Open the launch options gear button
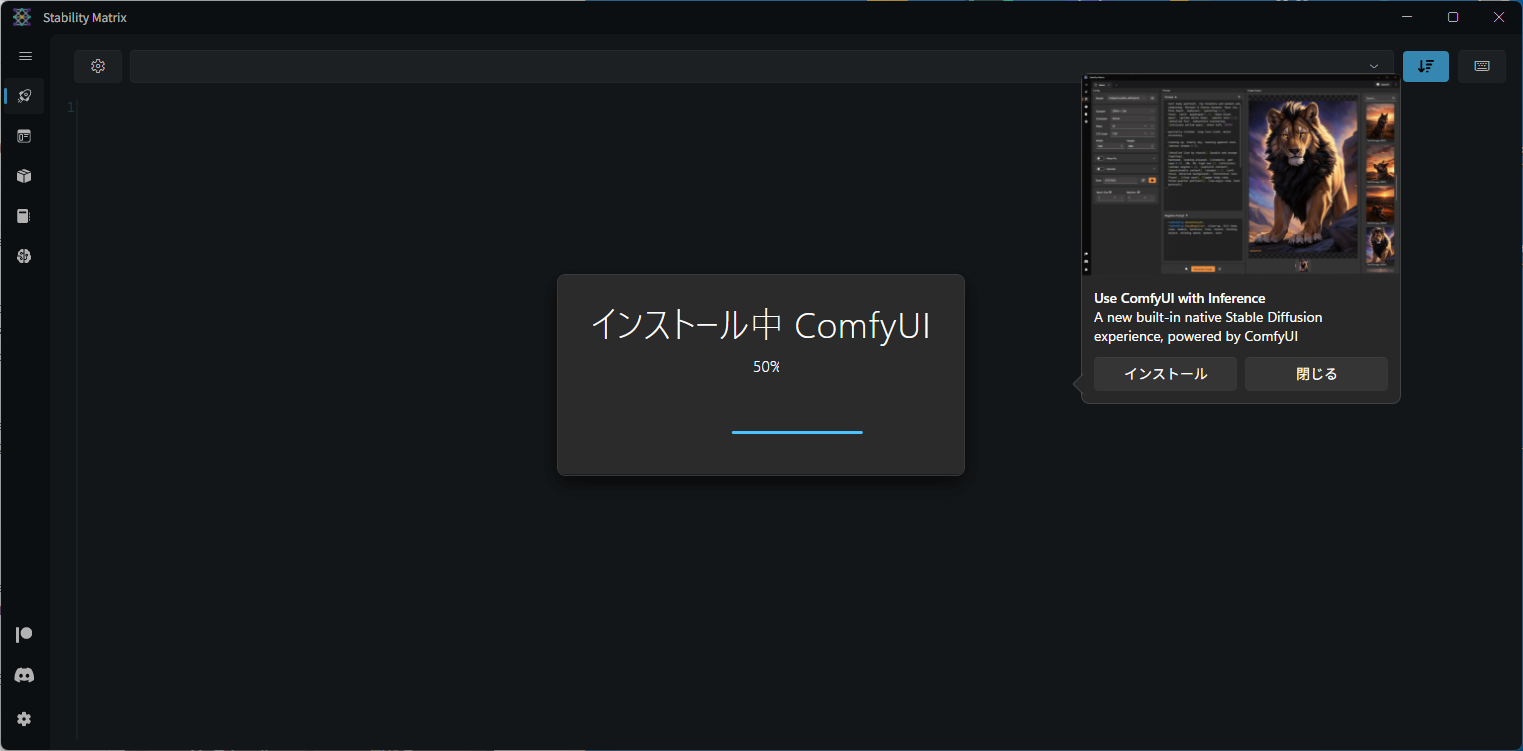Screen dimensions: 1523x751 click(97, 66)
